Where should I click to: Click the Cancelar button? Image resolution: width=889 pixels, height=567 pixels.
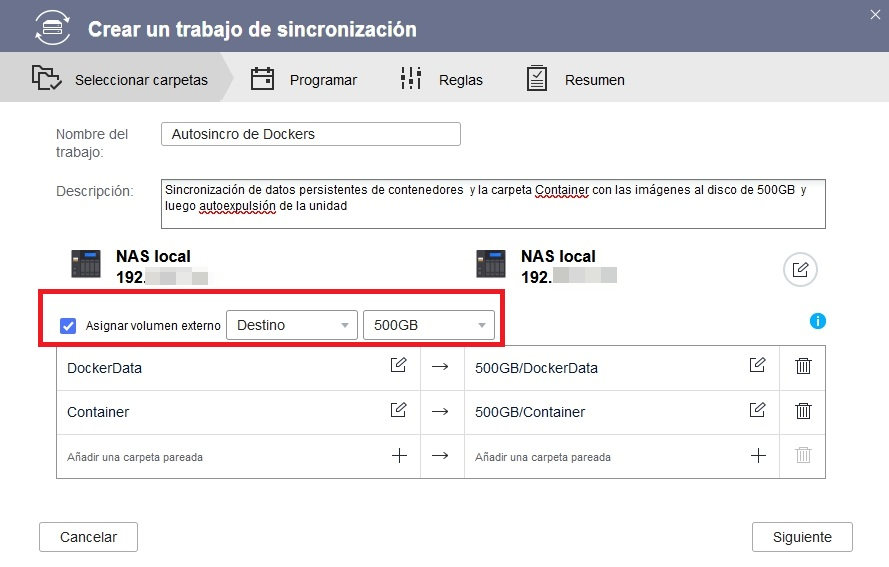tap(88, 537)
